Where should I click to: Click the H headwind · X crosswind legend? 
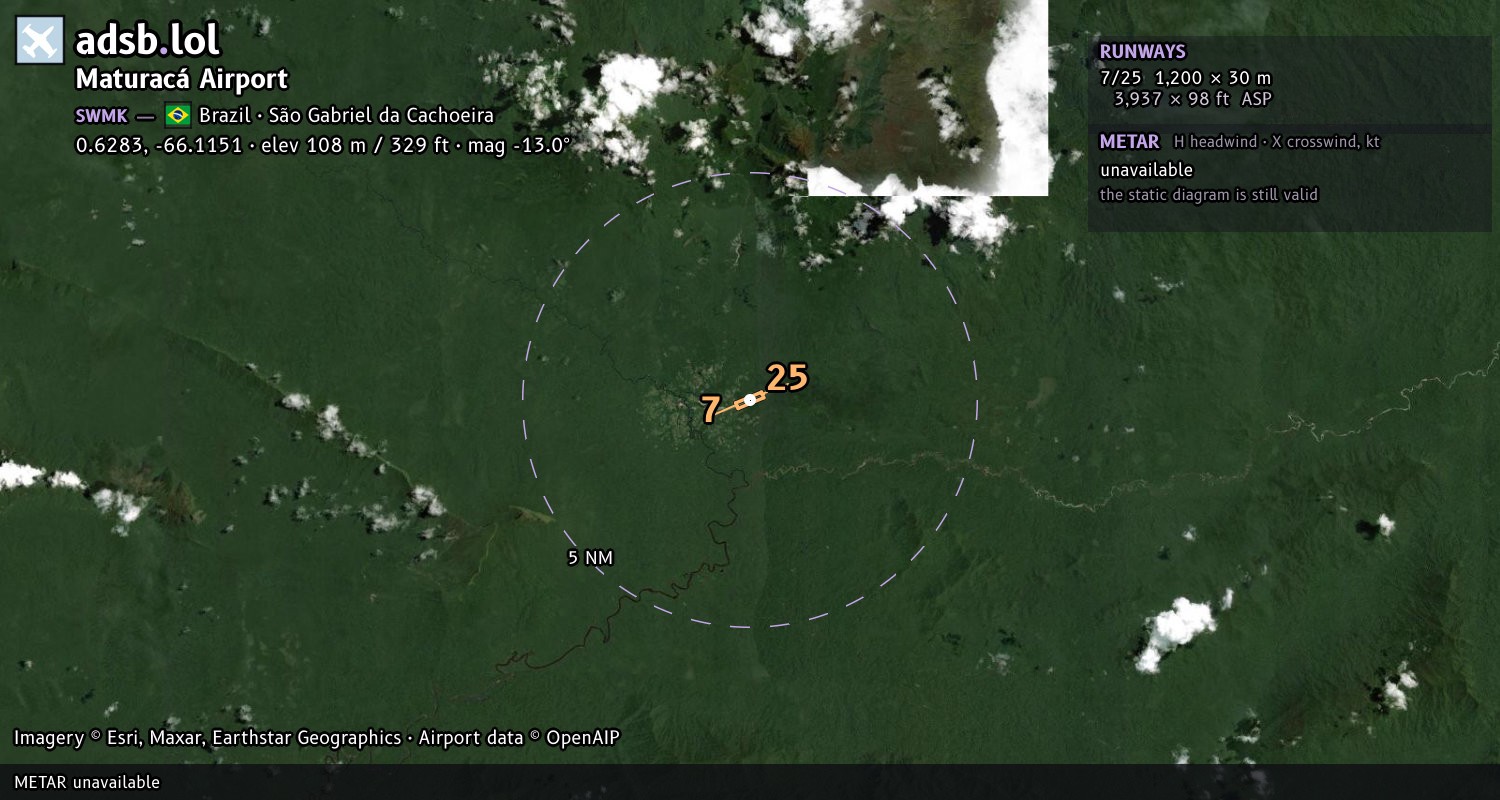pos(1277,142)
